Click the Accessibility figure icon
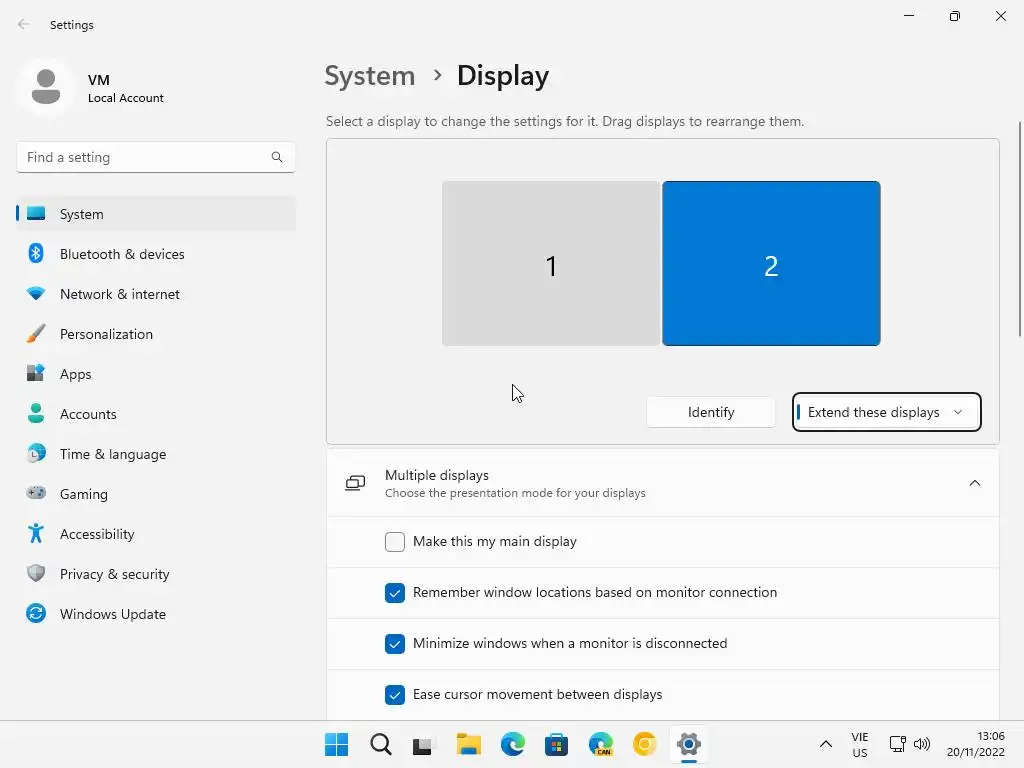The height and width of the screenshot is (768, 1024). (x=36, y=534)
